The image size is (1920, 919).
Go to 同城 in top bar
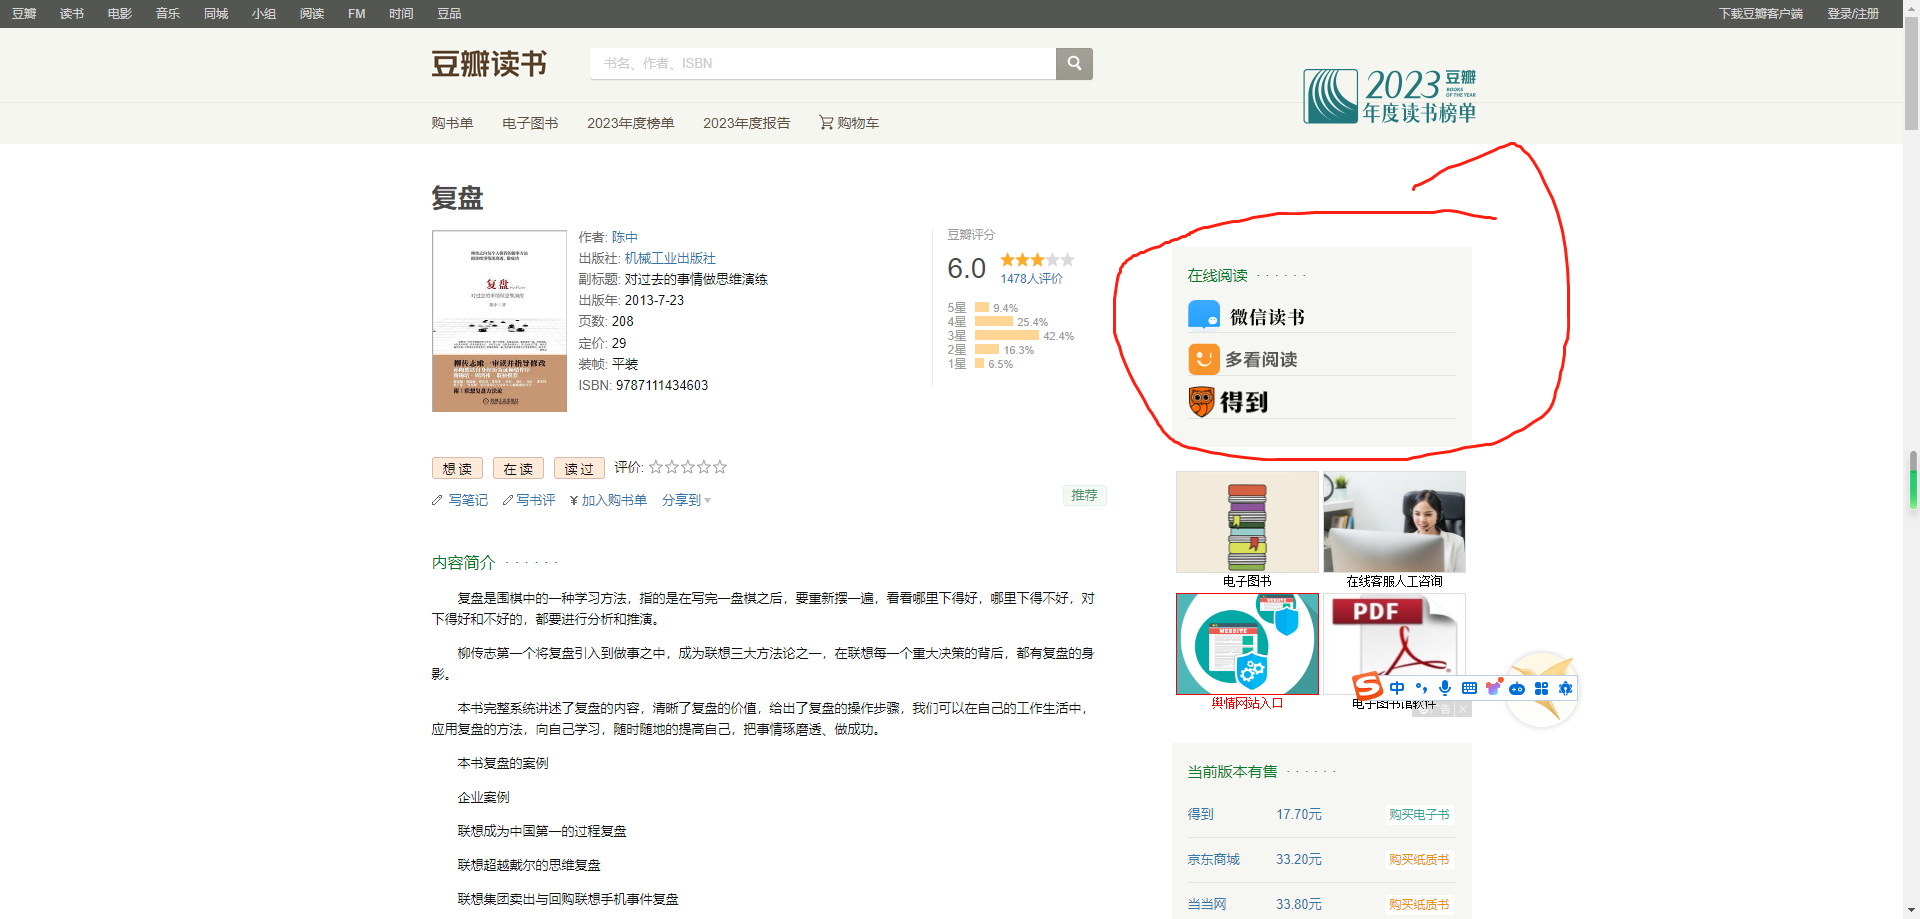tap(216, 14)
